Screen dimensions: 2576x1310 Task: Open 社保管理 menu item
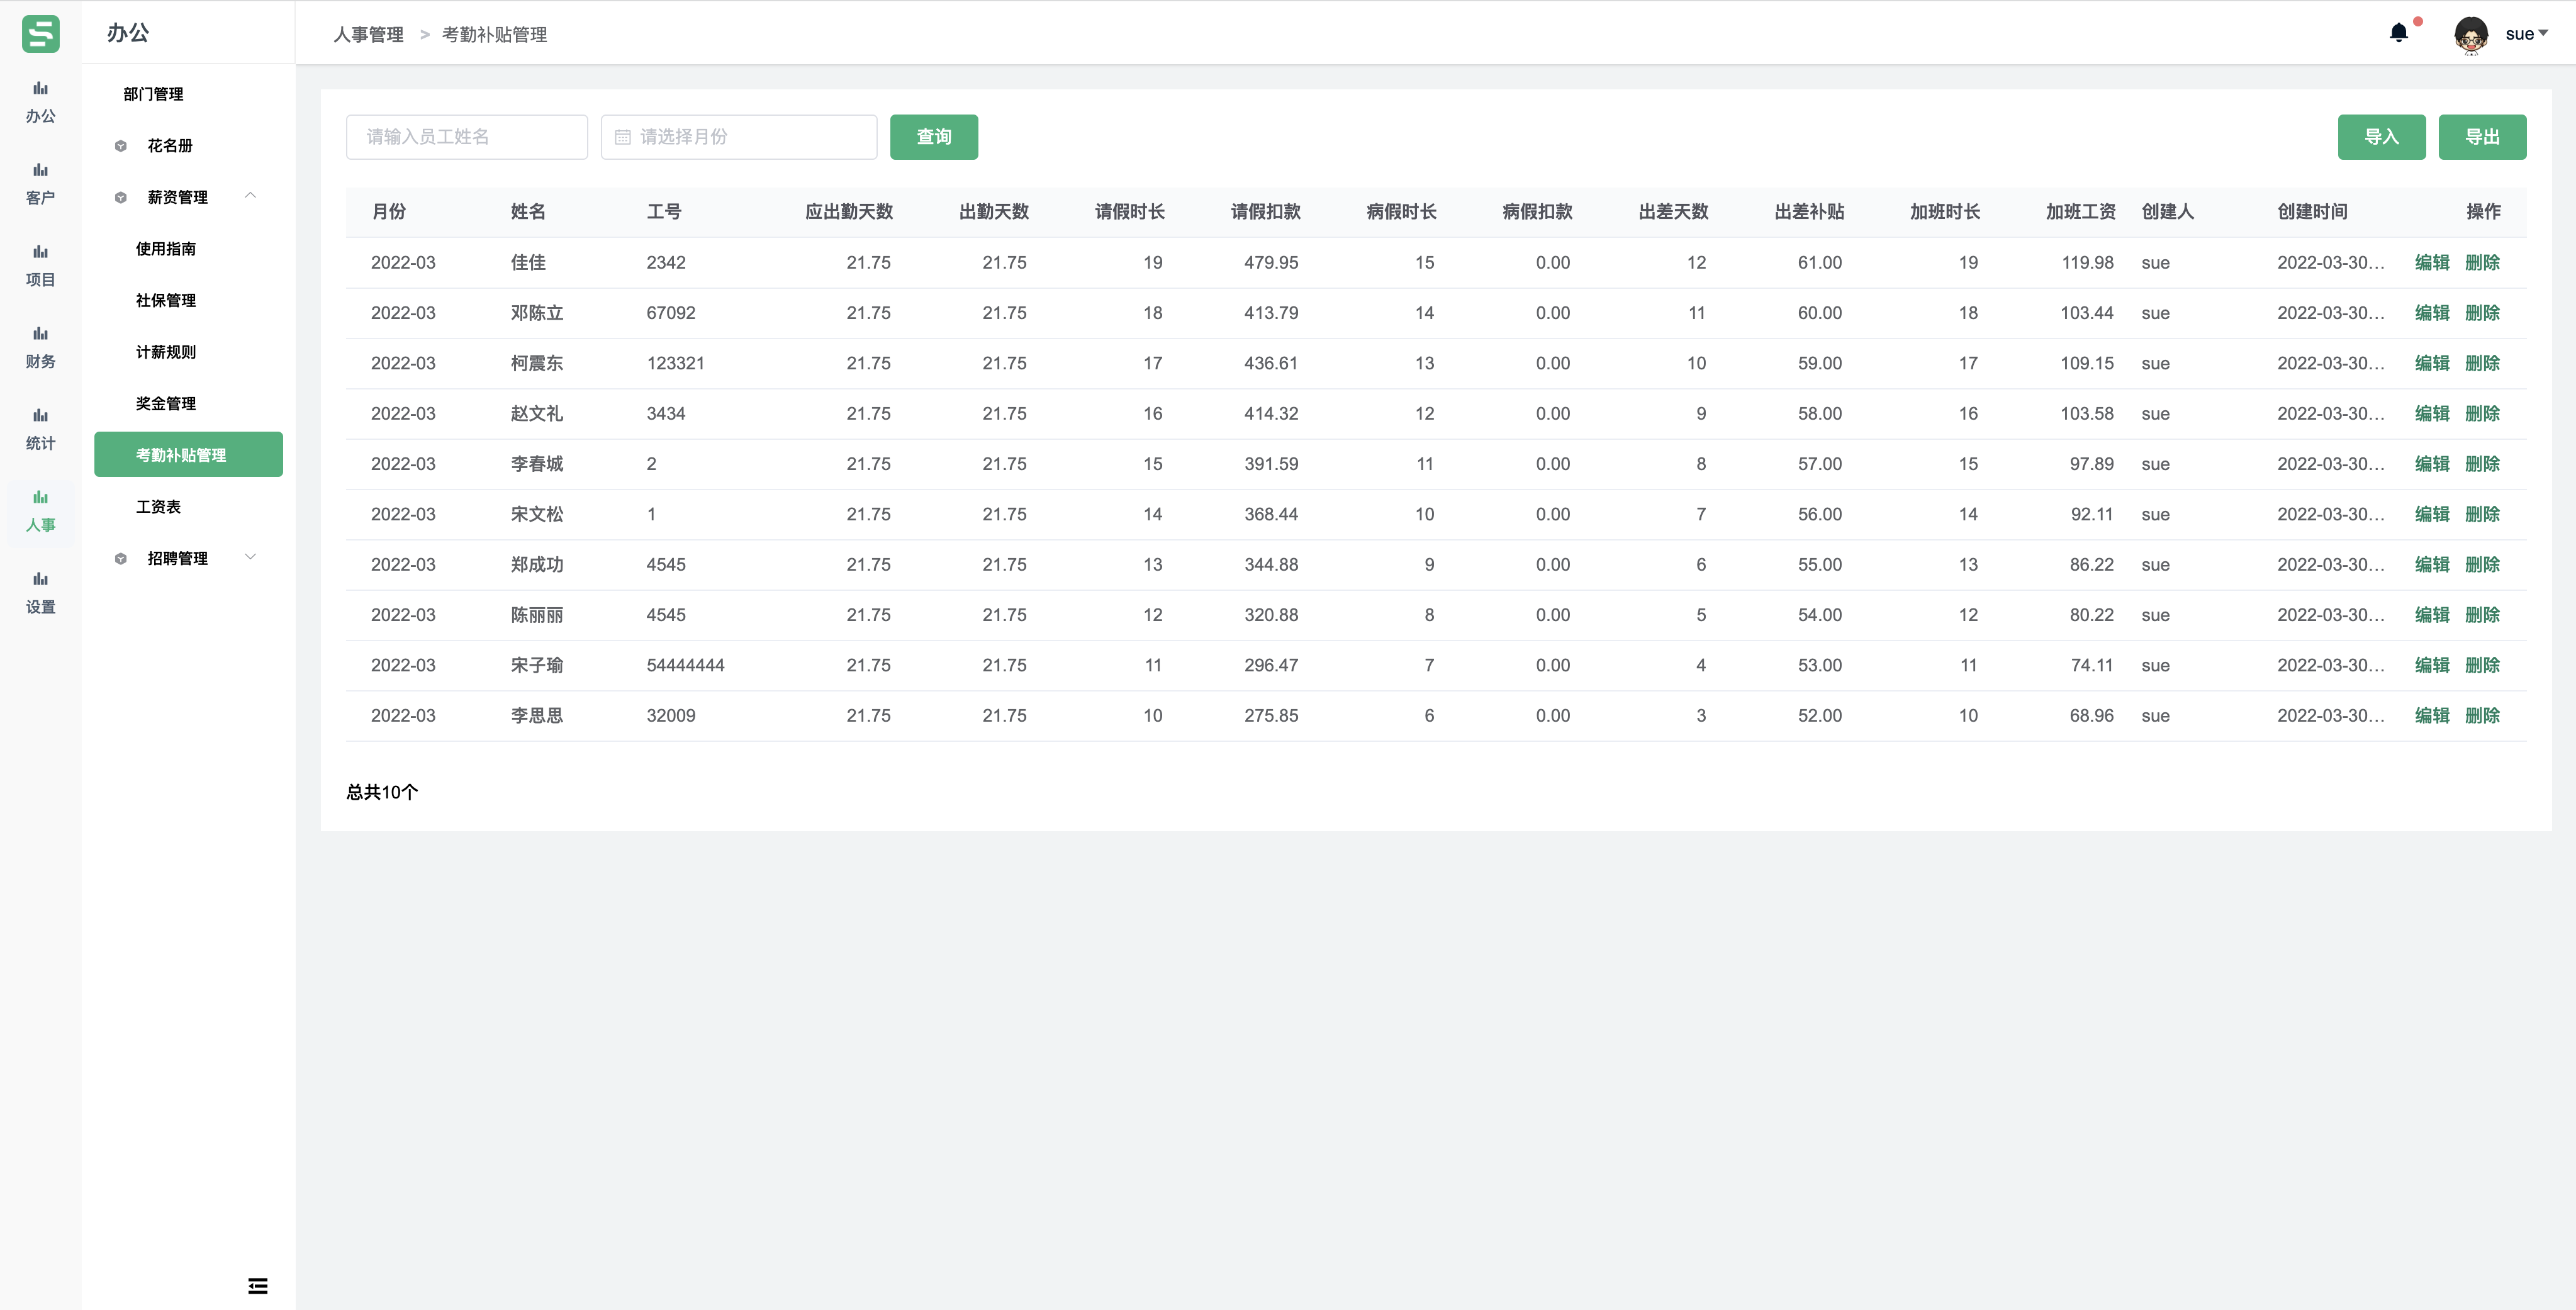pos(166,301)
